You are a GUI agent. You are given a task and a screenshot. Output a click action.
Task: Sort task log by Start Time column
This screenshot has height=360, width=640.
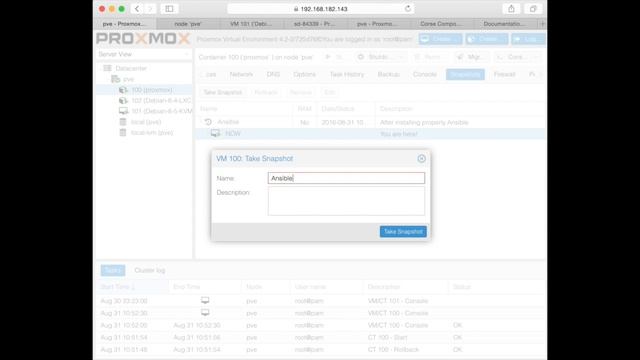[x=132, y=287]
